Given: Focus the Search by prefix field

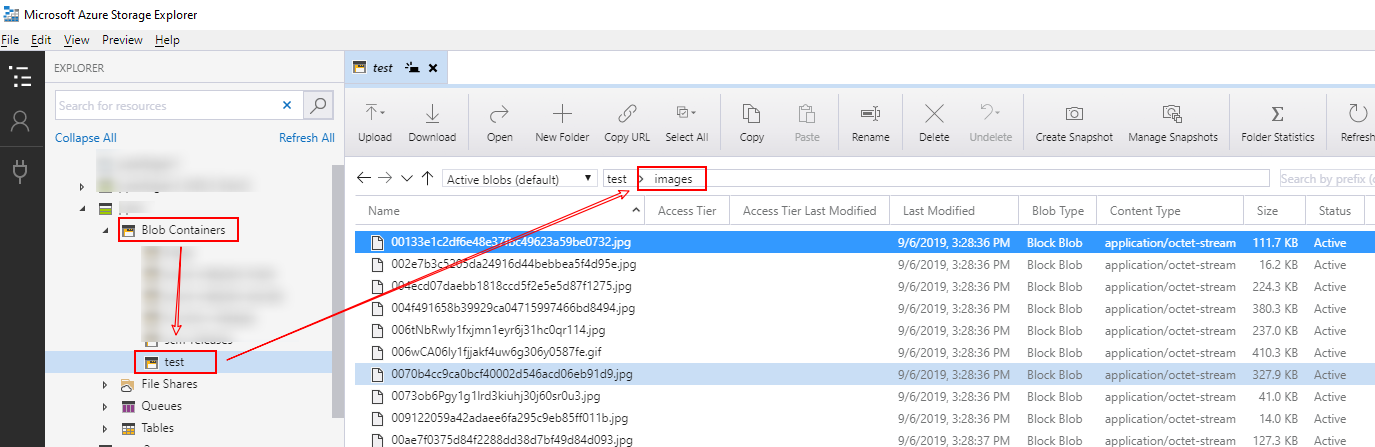Looking at the screenshot, I should pyautogui.click(x=1327, y=179).
